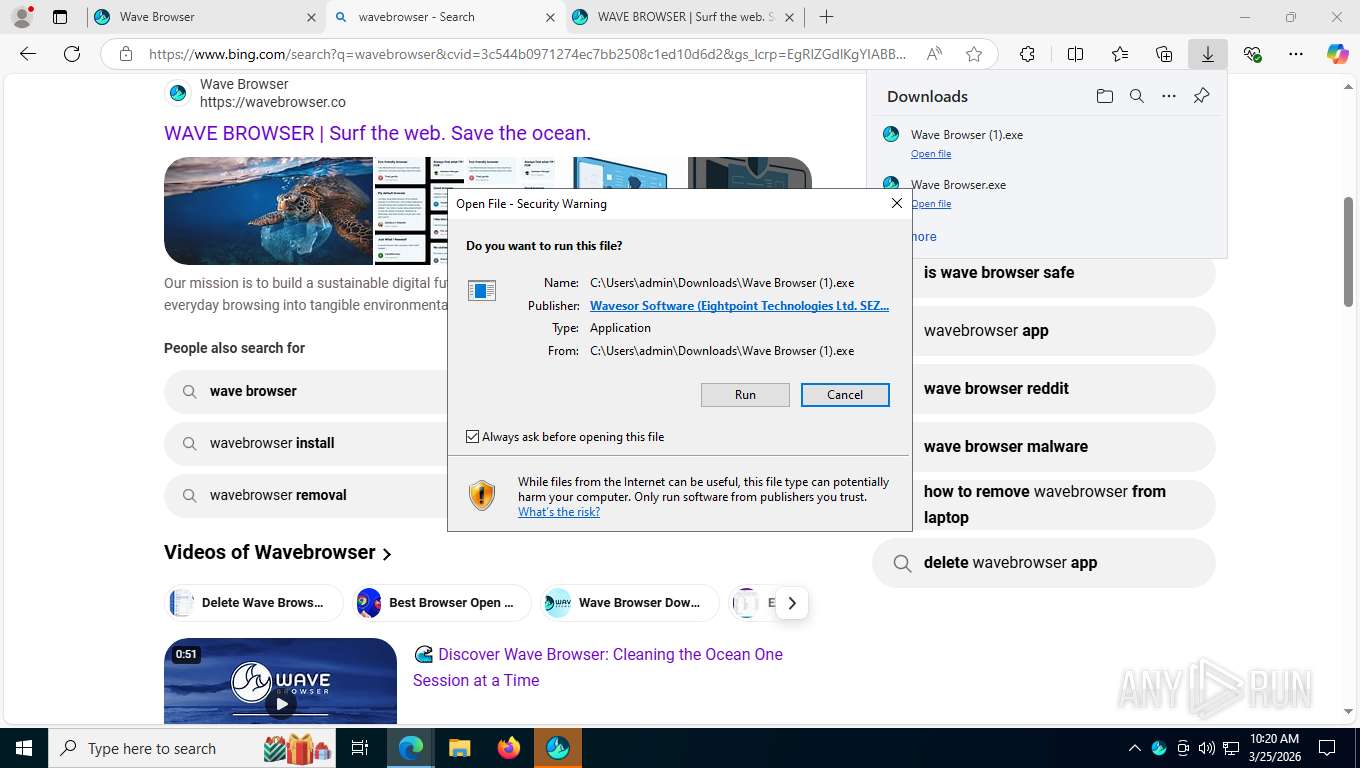Choose Wave Browser Dow... video chip
The height and width of the screenshot is (768, 1360).
coord(630,603)
